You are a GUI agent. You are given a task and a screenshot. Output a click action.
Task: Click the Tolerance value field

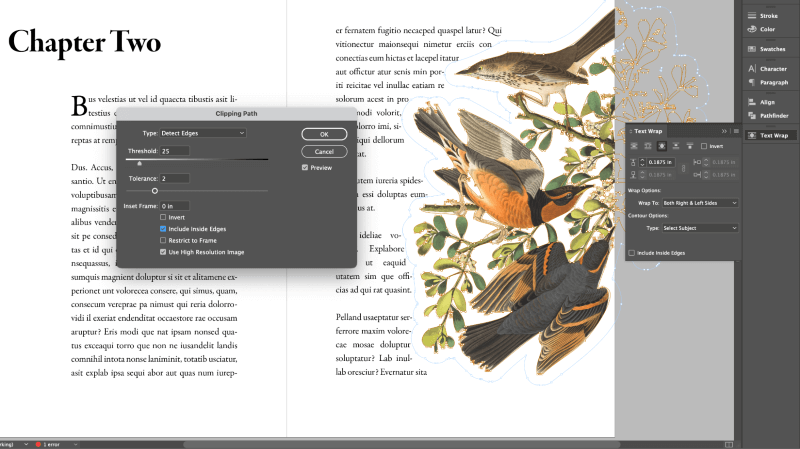point(174,179)
